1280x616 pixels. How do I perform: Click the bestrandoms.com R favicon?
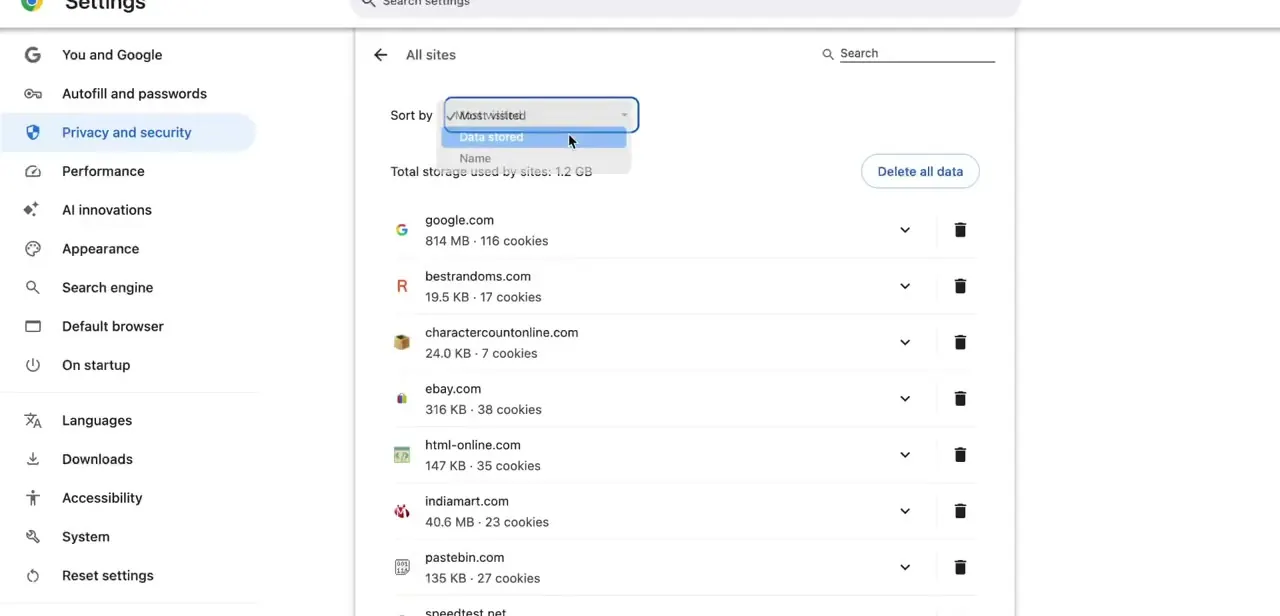(402, 286)
